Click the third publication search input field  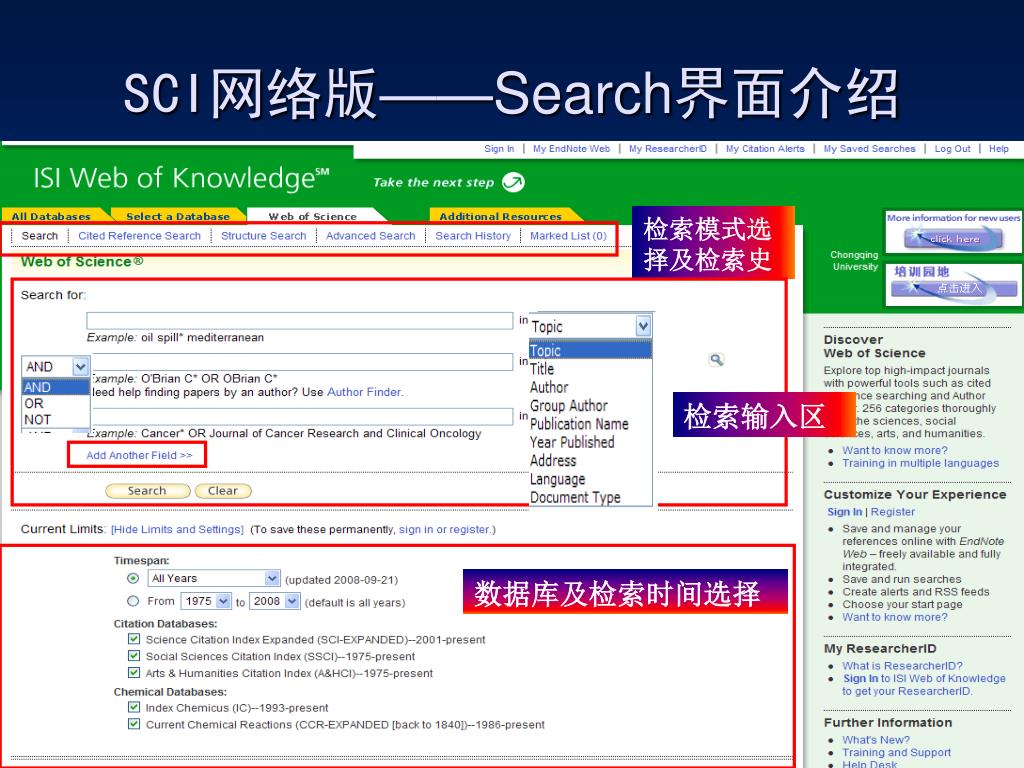[x=301, y=417]
